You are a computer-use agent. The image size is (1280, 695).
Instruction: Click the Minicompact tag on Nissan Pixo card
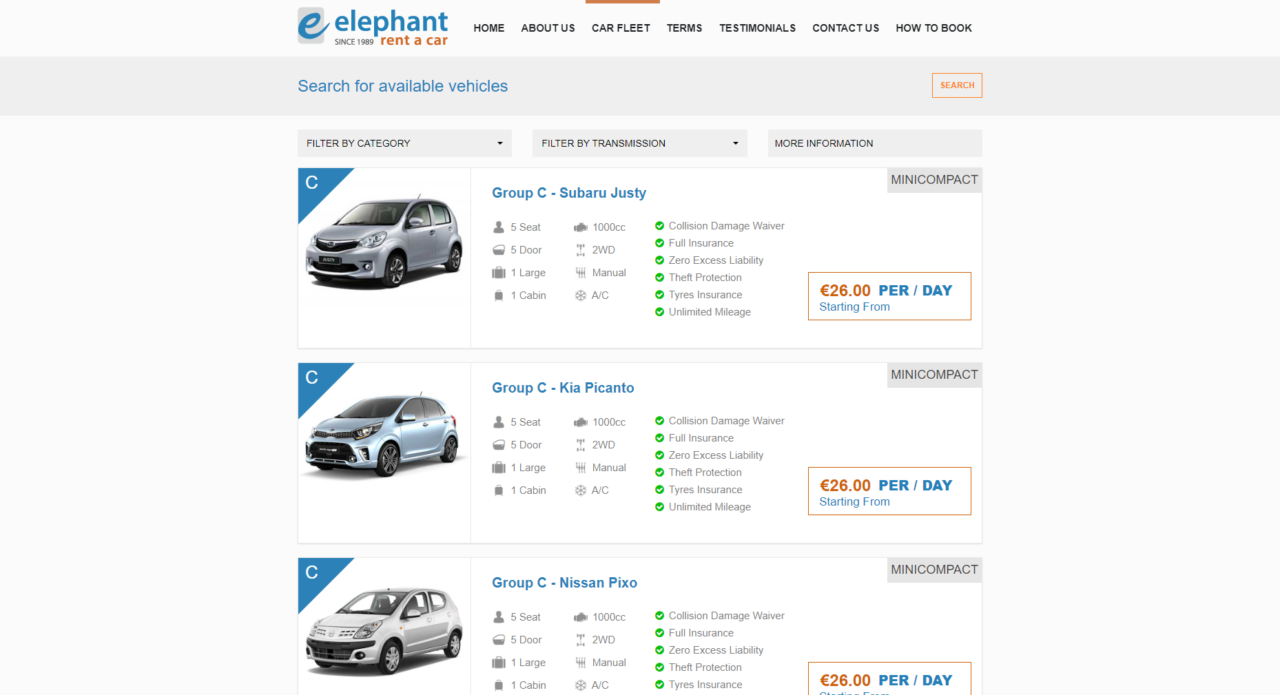934,570
